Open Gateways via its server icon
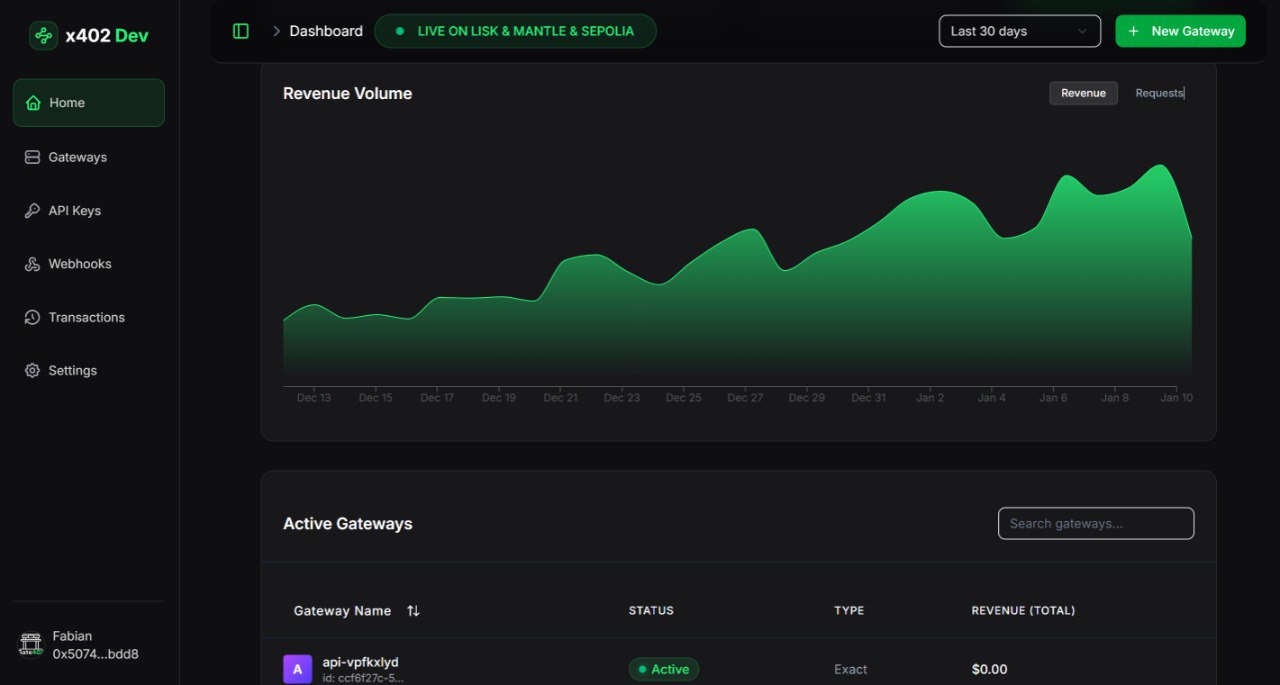 [x=32, y=157]
